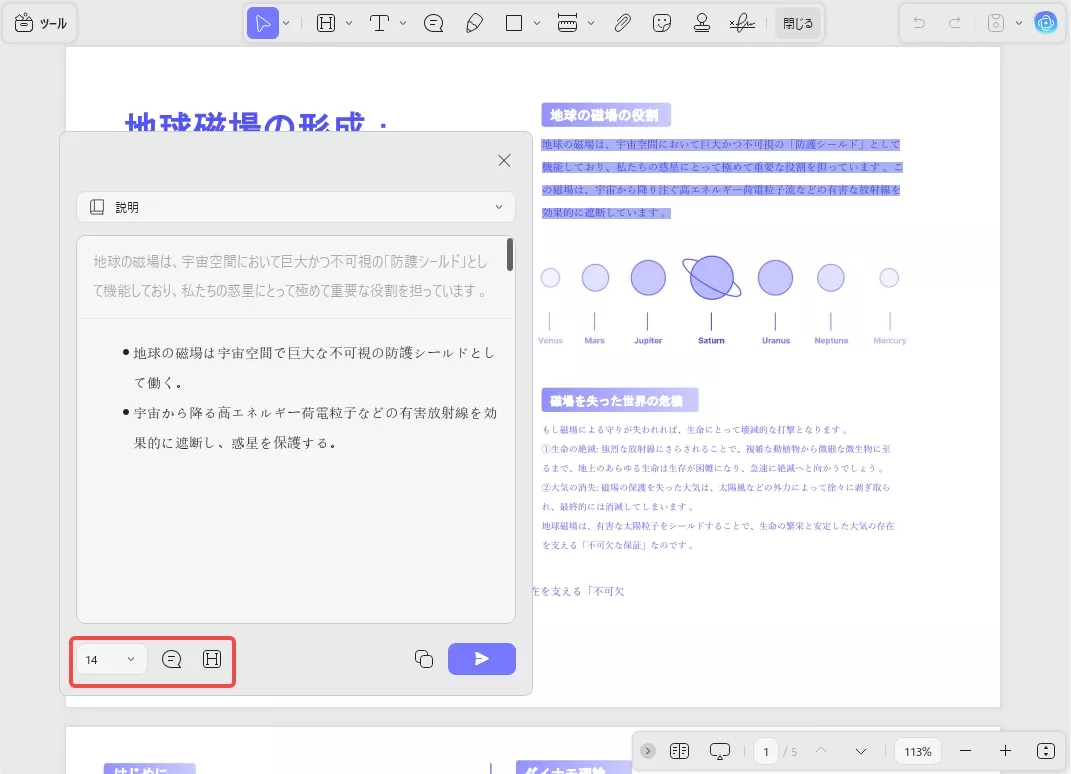The width and height of the screenshot is (1071, 774).
Task: Expand the bottom navigation bar chevron
Action: click(647, 750)
